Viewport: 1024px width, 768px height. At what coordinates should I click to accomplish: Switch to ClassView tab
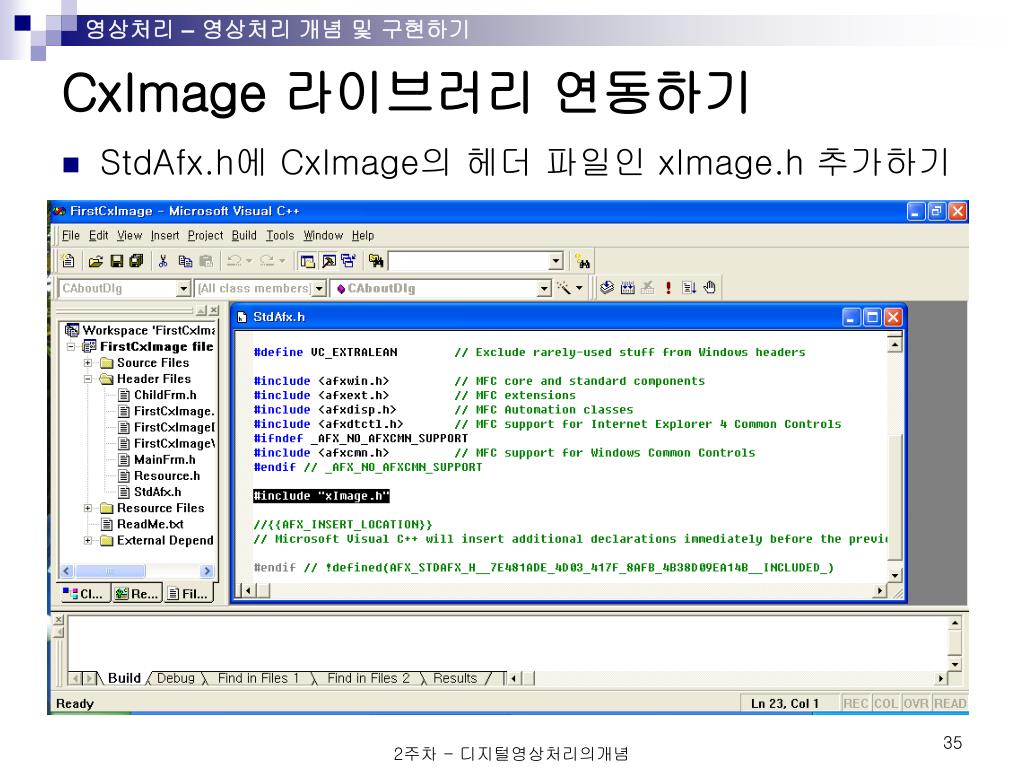84,594
